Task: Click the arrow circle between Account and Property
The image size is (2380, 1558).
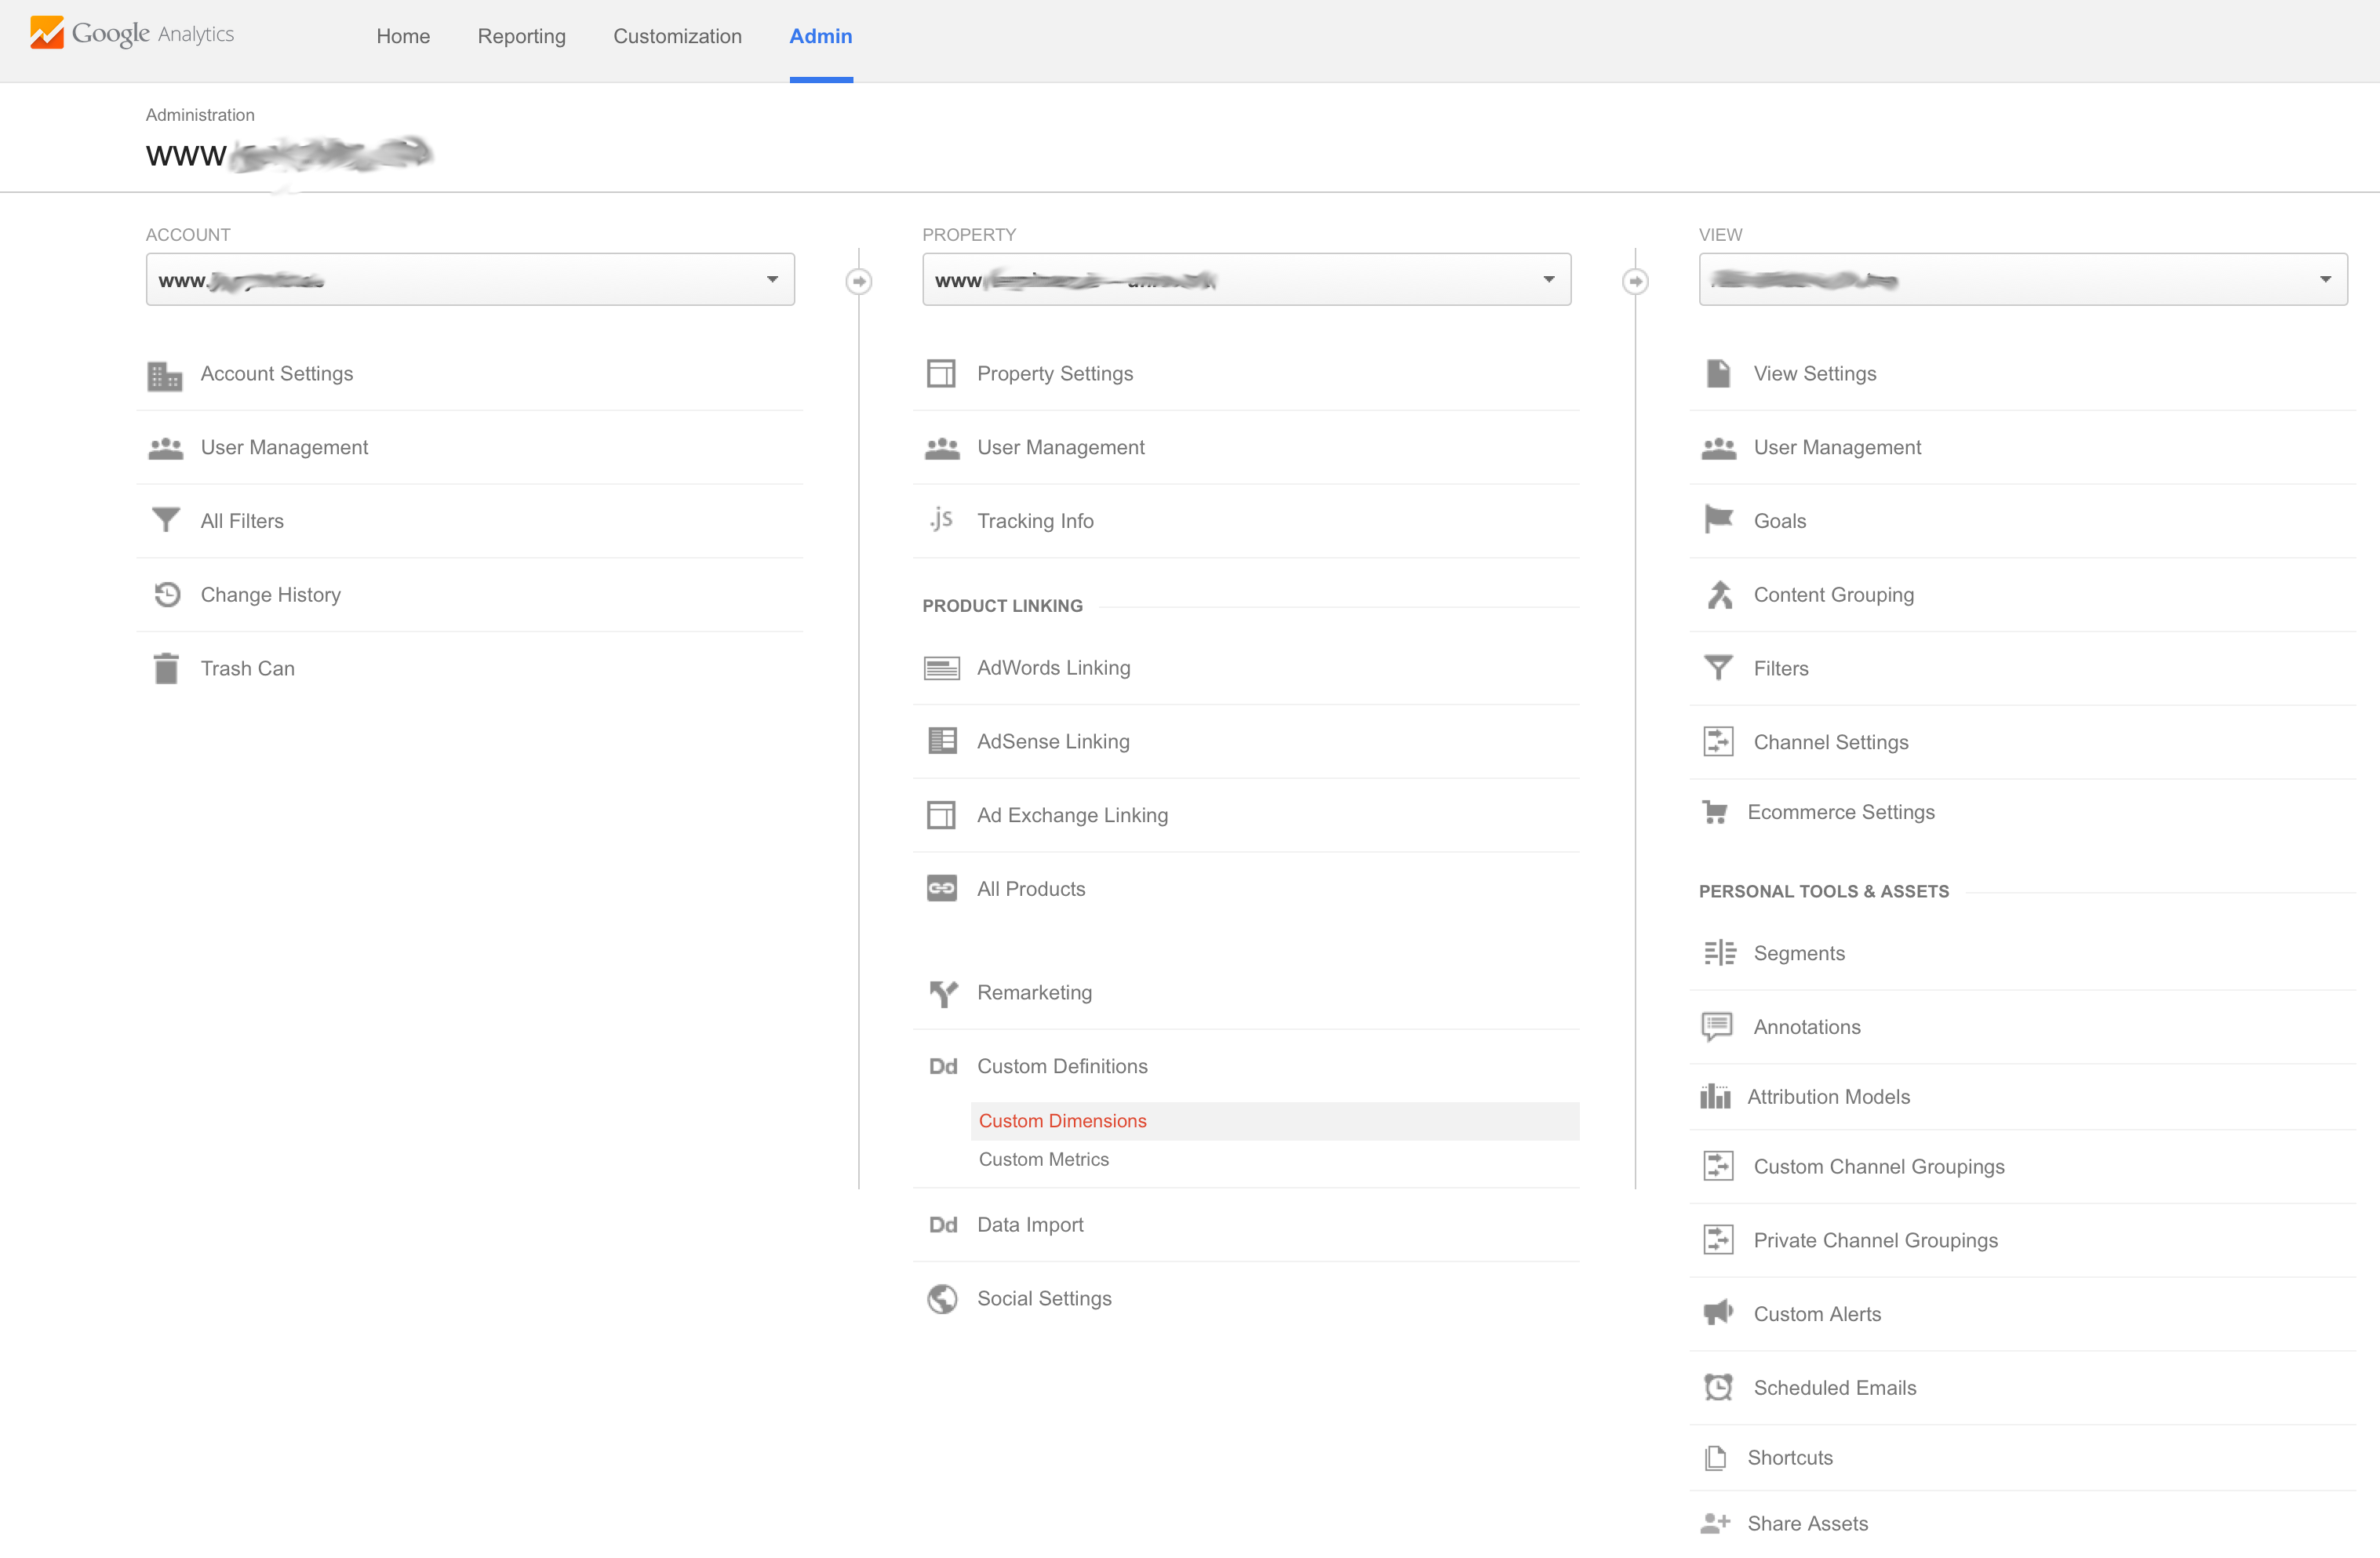Action: coord(859,282)
